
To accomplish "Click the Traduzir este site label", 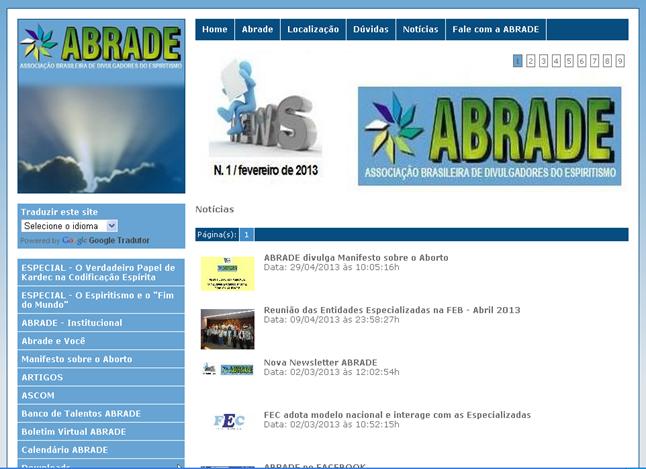I will coord(59,212).
